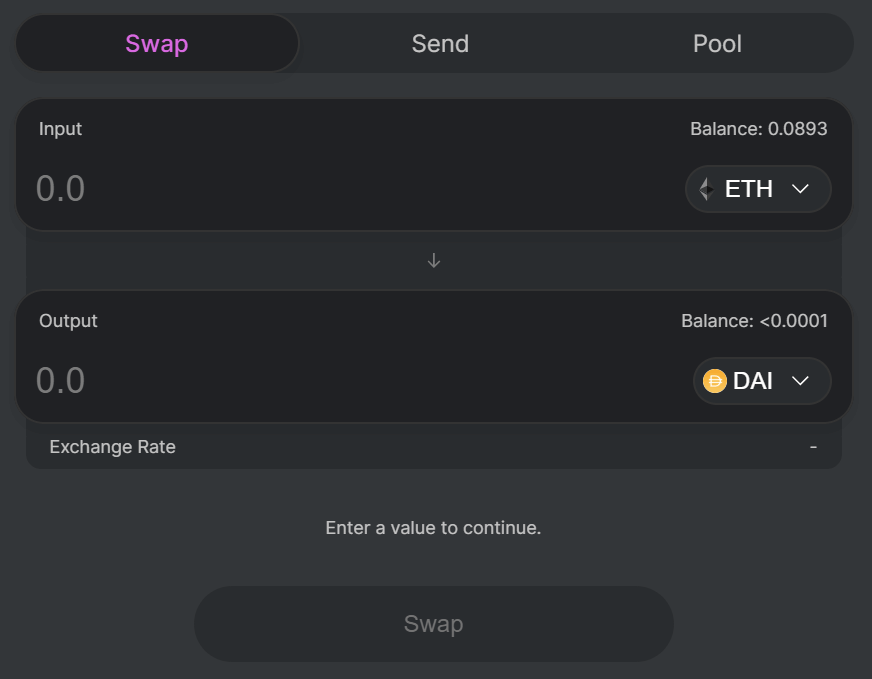
Task: Click the Input balance 0.0893 text
Action: click(x=758, y=129)
